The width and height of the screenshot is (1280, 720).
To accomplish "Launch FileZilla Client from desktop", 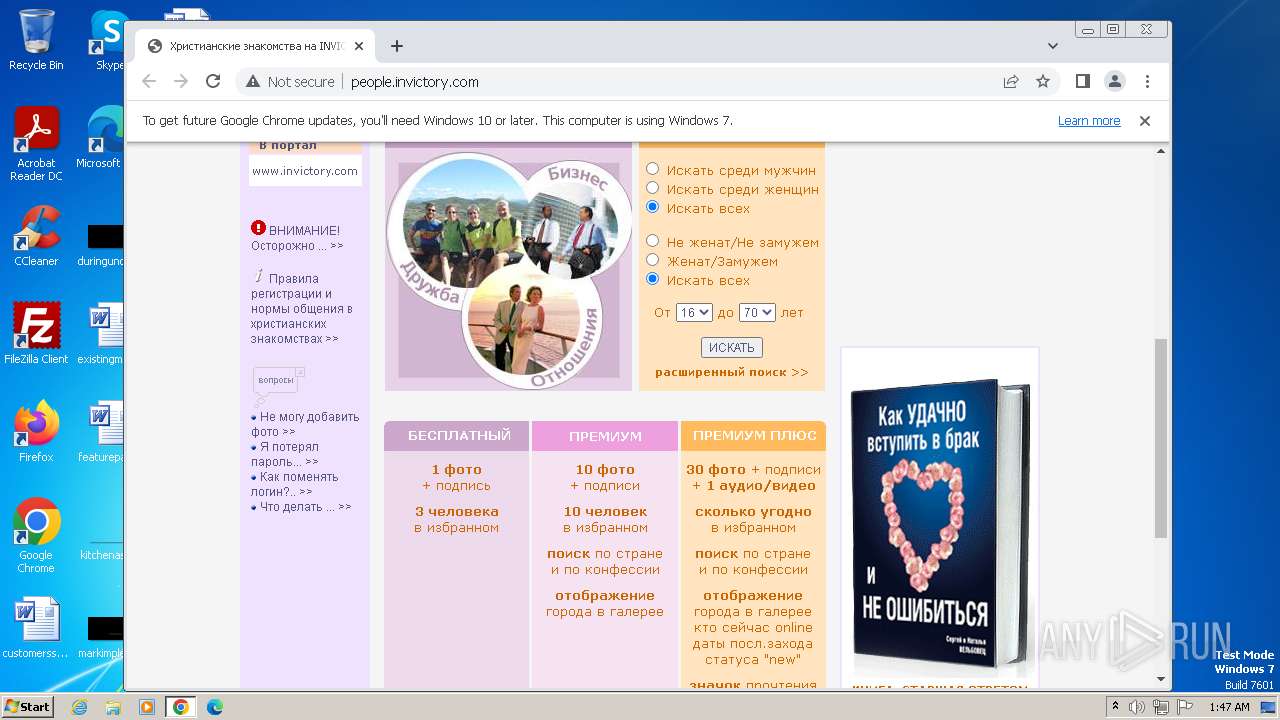I will [x=36, y=333].
